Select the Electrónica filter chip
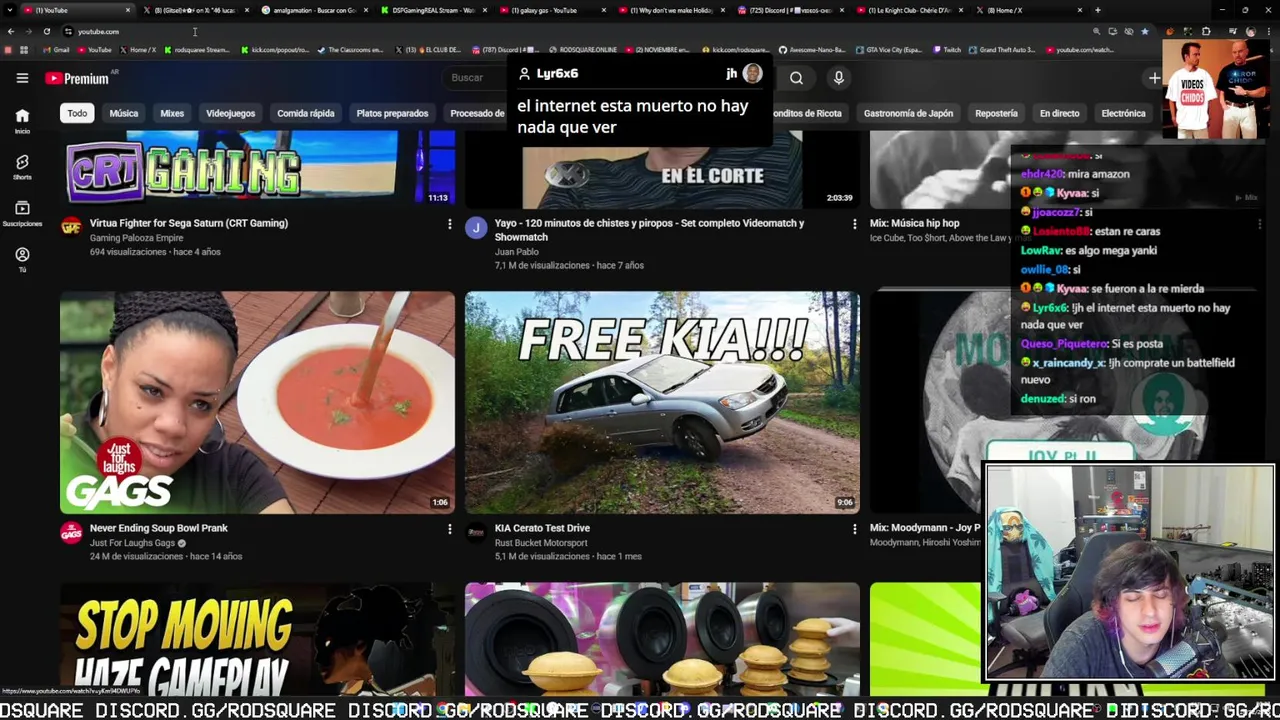 coord(1123,113)
